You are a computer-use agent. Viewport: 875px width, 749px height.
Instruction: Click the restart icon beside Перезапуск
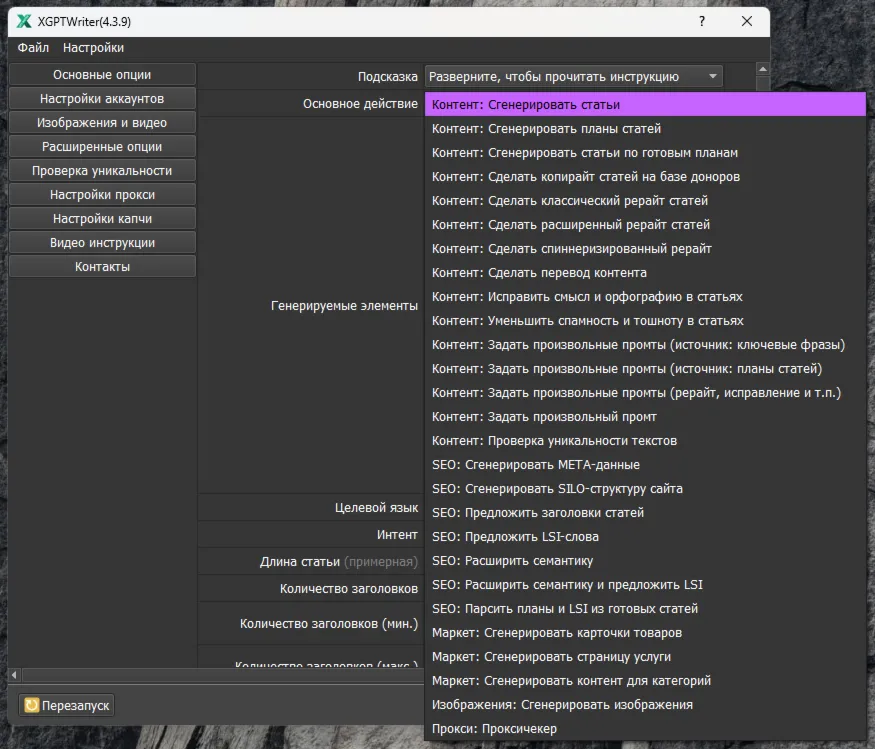(x=31, y=705)
